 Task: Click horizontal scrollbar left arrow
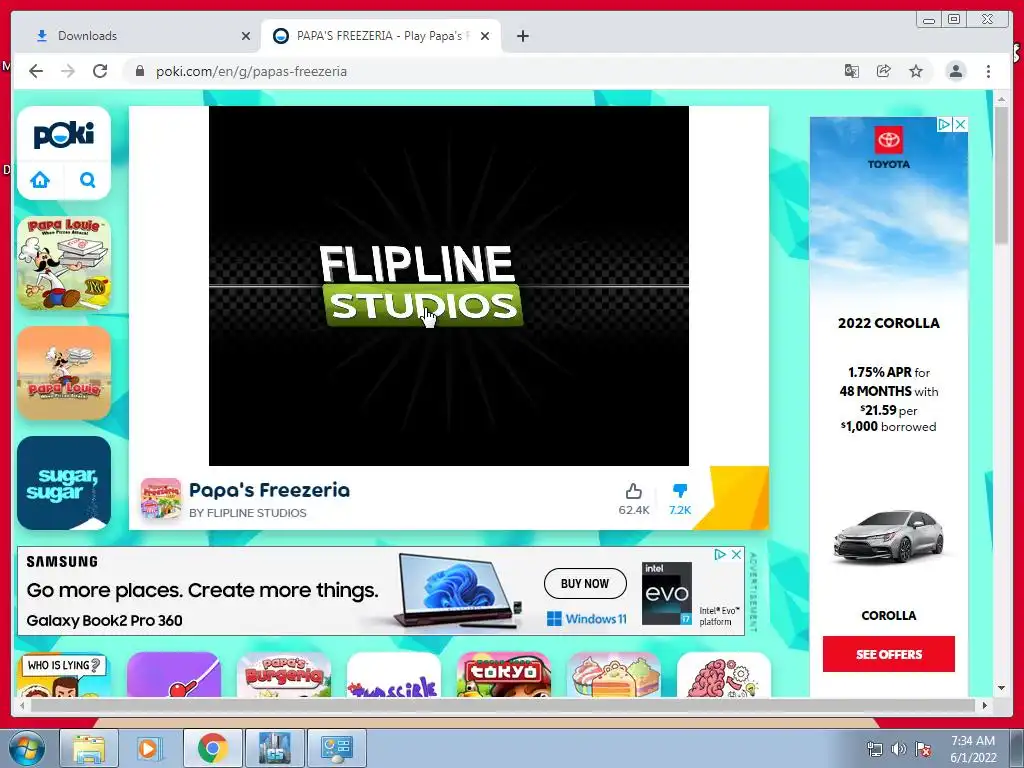(x=23, y=705)
